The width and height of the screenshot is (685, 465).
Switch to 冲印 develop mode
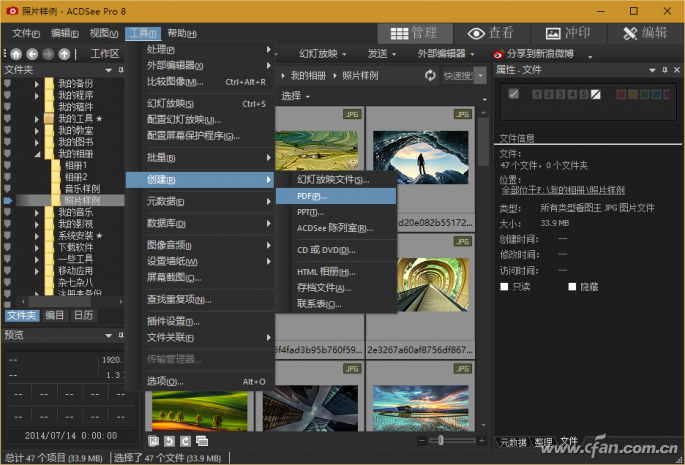(568, 33)
